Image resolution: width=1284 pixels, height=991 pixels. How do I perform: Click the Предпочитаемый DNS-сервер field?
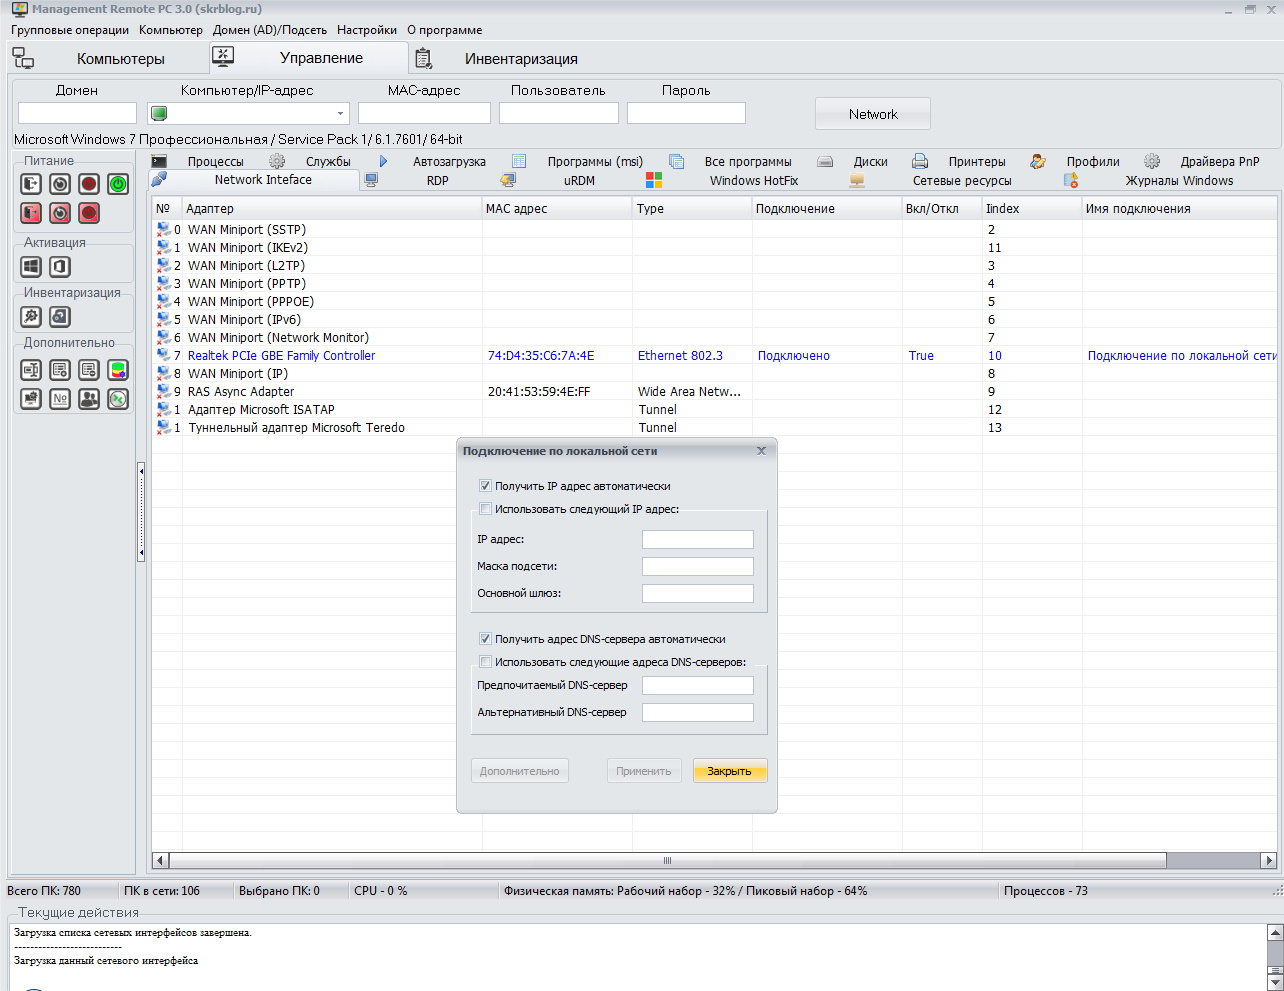point(697,685)
